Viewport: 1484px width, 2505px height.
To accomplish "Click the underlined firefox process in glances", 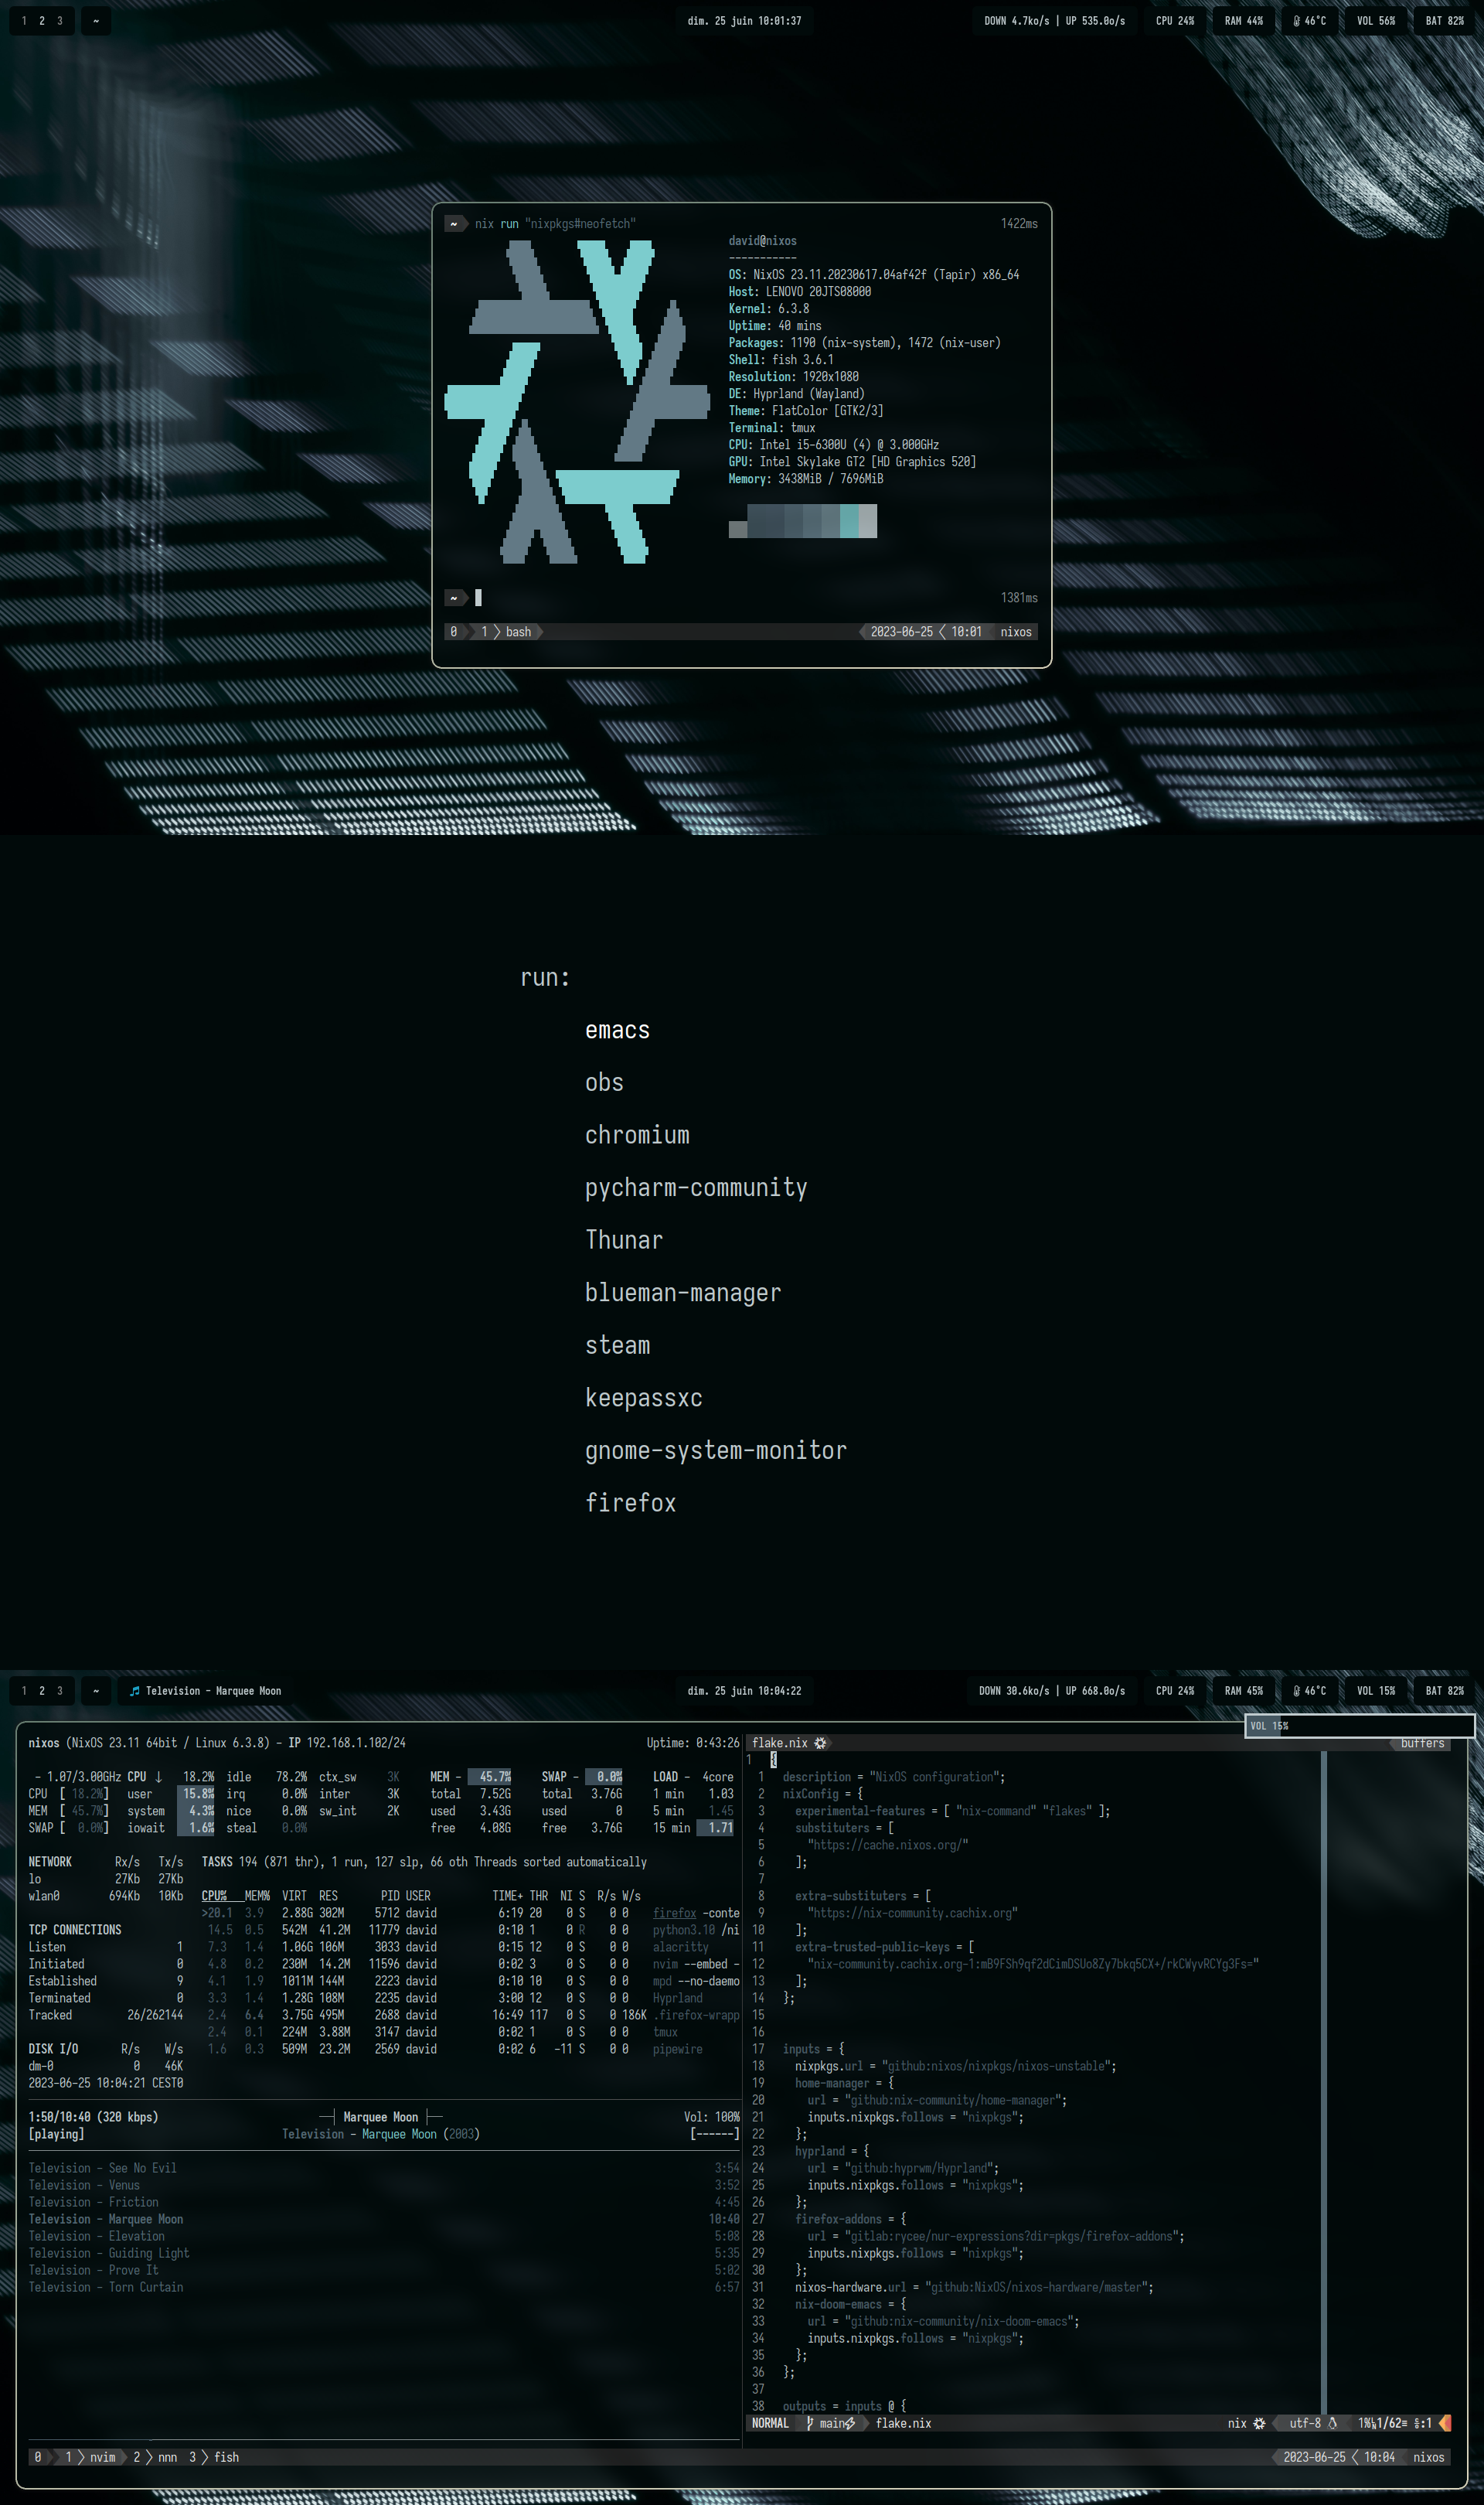I will 674,1913.
